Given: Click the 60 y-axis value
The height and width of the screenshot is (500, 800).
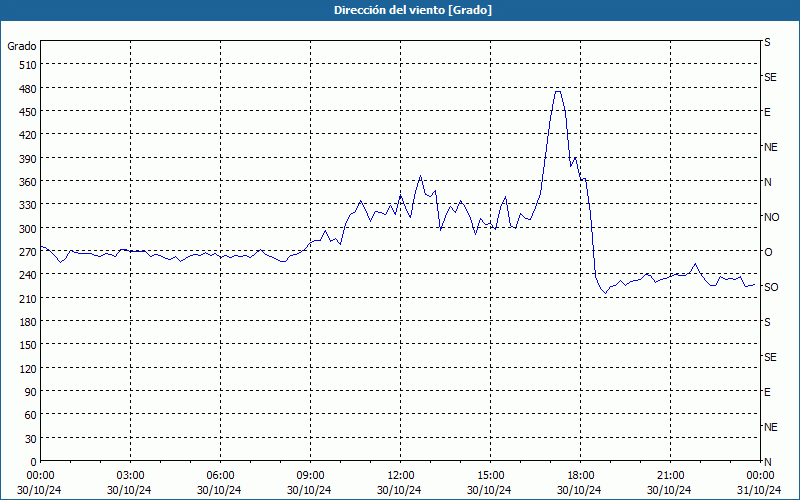Looking at the screenshot, I should (31, 415).
